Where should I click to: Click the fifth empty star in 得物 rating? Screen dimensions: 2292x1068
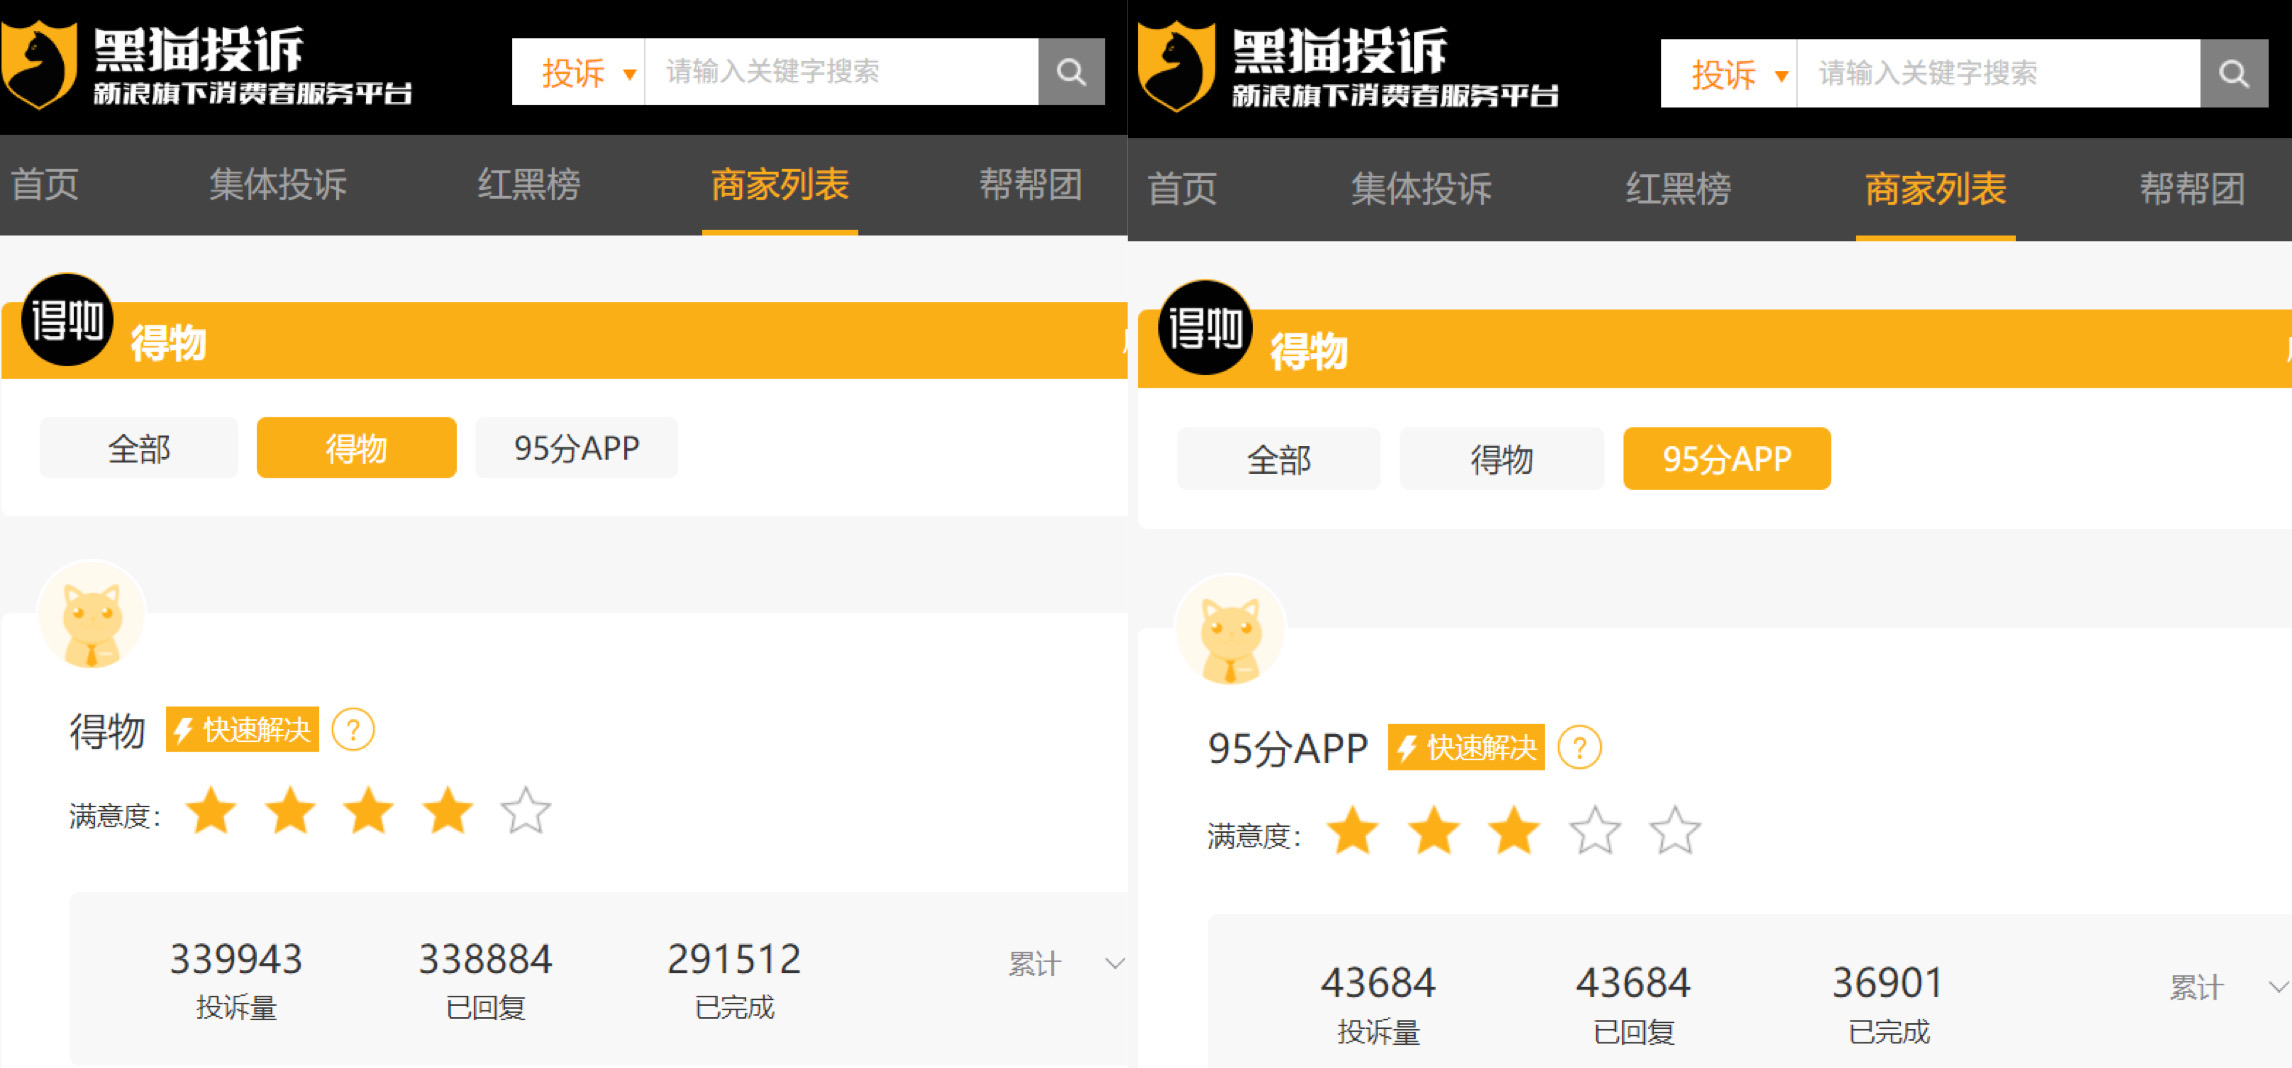526,810
